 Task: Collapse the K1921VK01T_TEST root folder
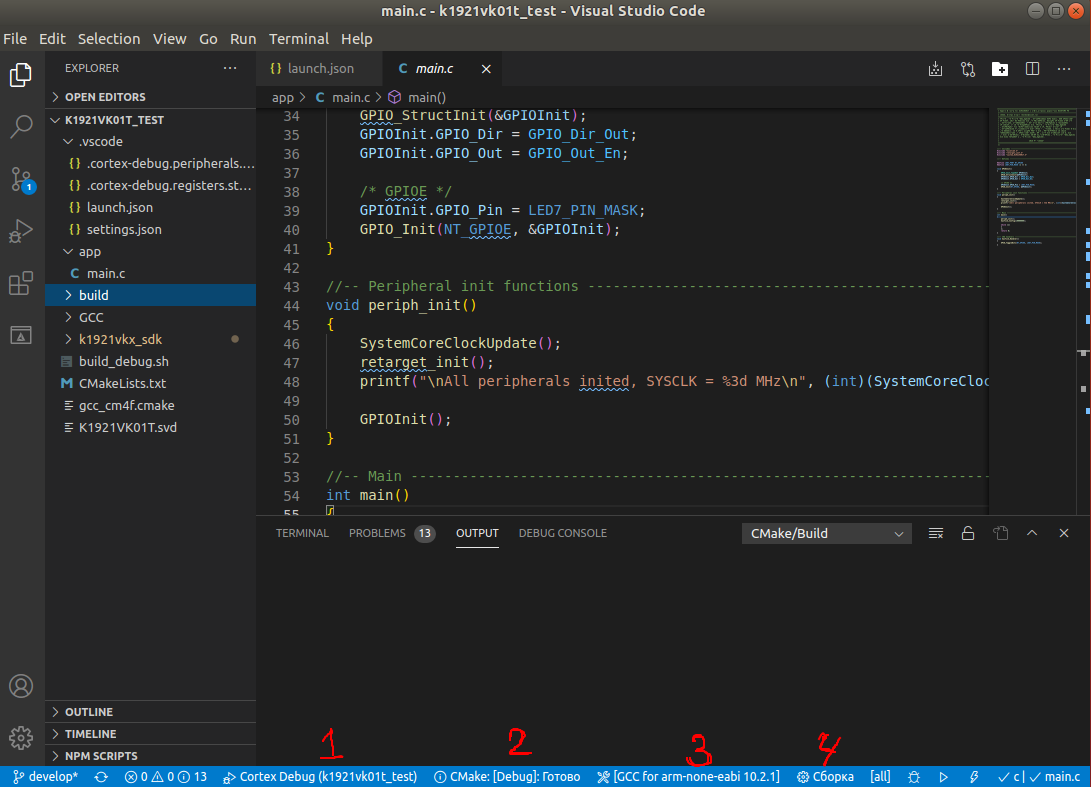point(150,120)
